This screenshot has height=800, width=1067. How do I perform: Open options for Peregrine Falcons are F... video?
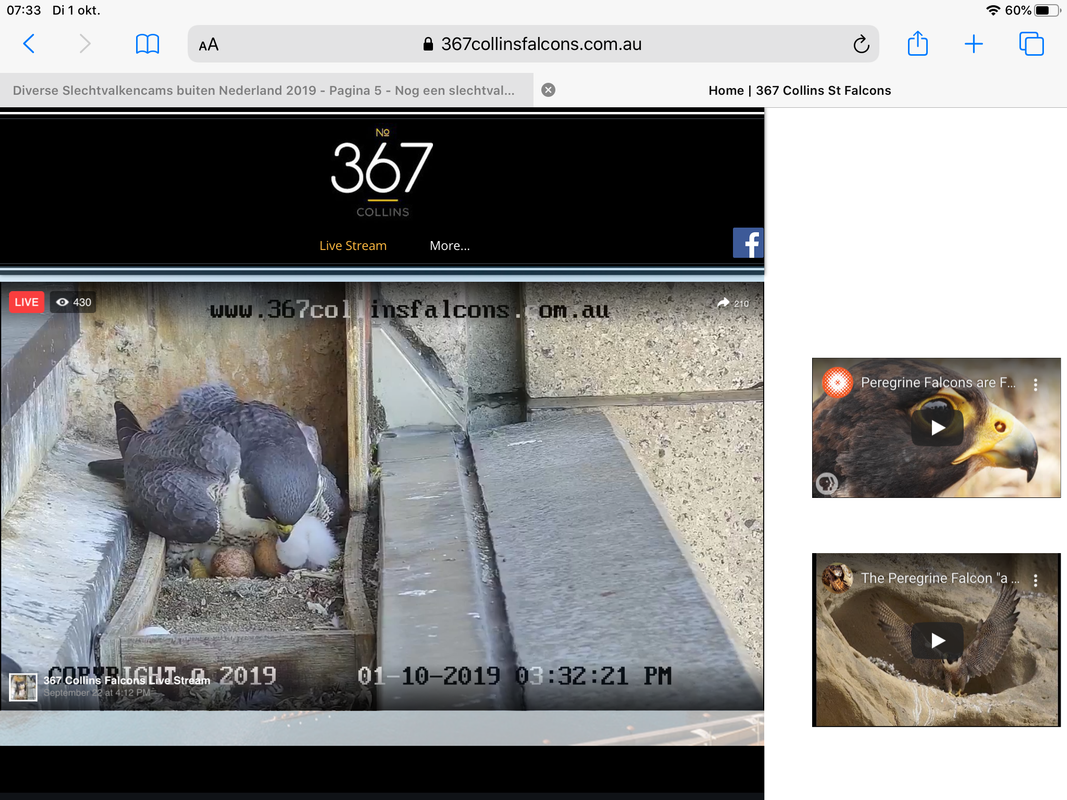(1035, 384)
